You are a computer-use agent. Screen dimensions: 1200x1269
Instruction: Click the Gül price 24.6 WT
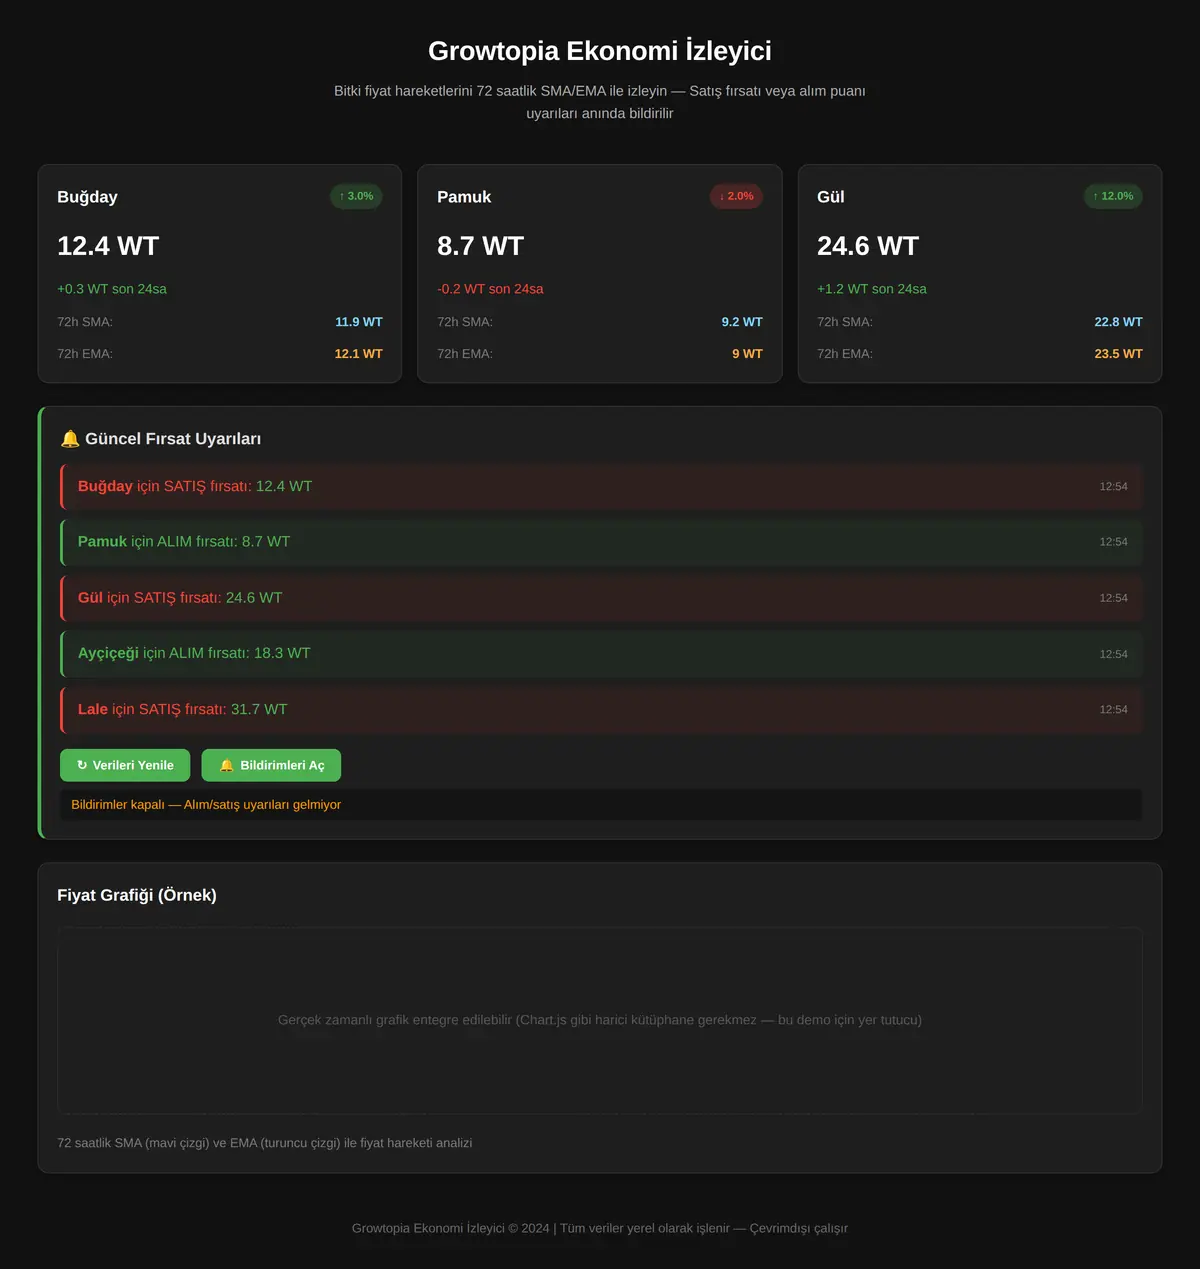tap(868, 246)
